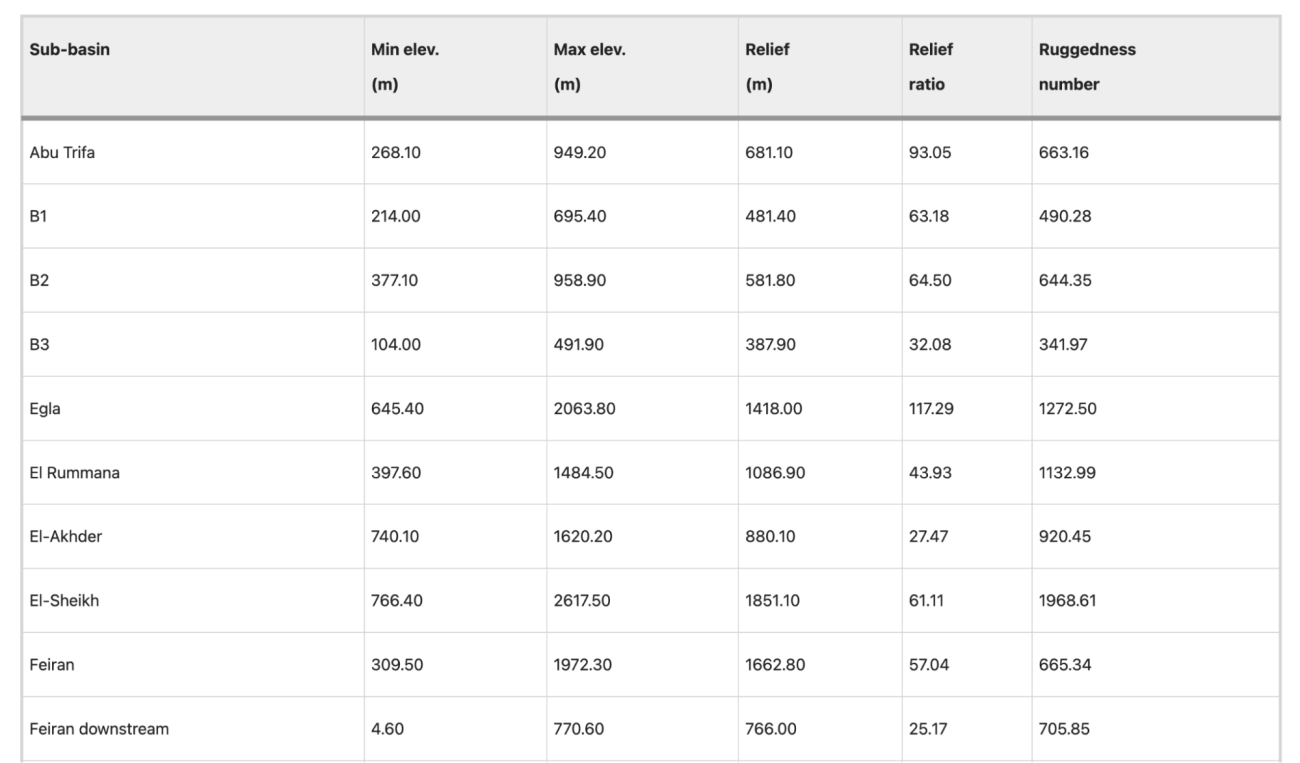
Task: Click the El-Akhder sub-basin cell
Action: coord(65,537)
